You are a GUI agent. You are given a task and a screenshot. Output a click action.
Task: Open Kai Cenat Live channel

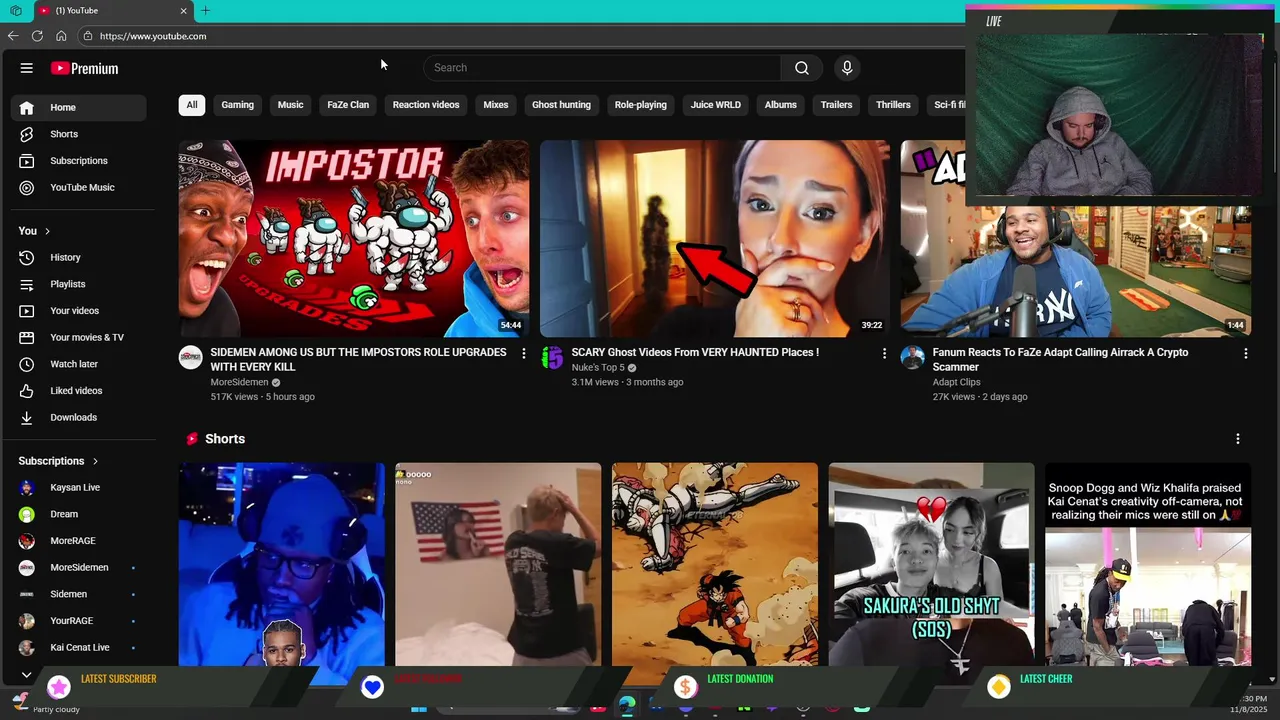79,647
